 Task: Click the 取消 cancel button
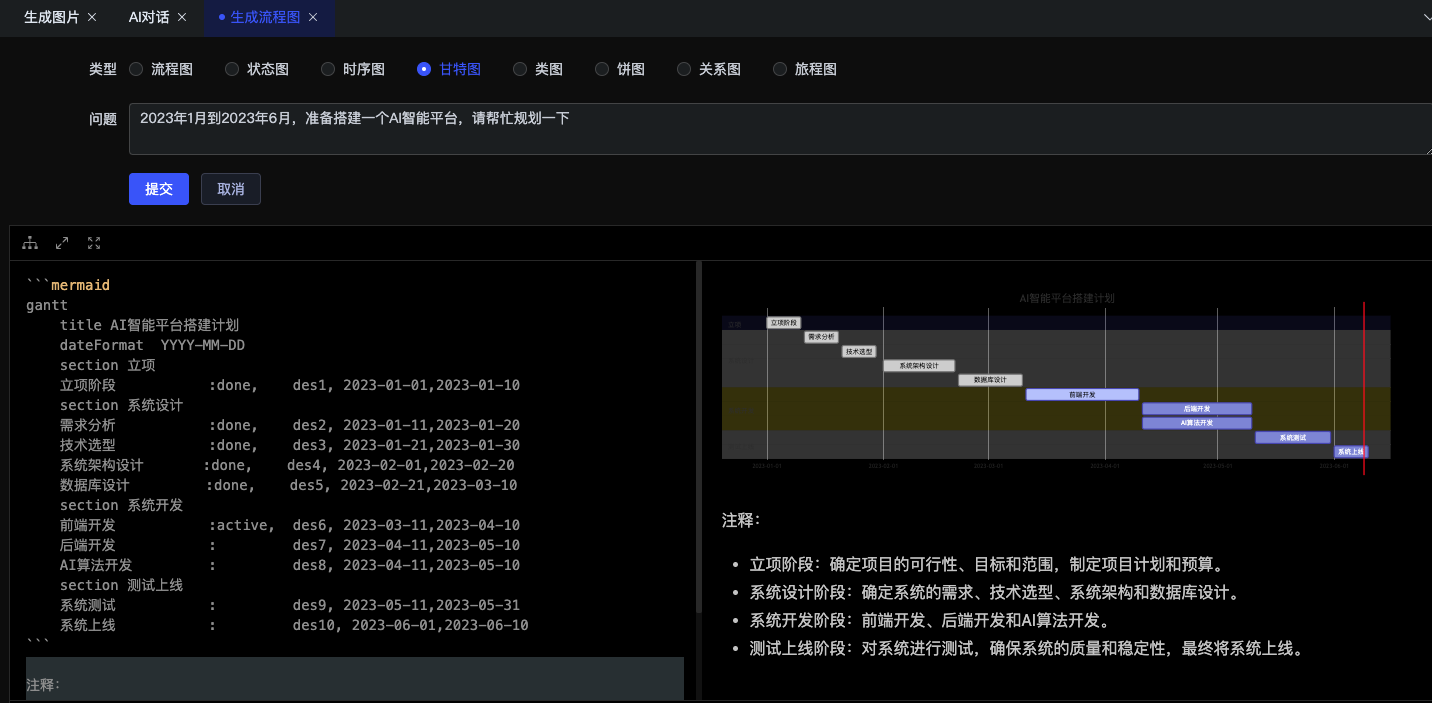231,189
